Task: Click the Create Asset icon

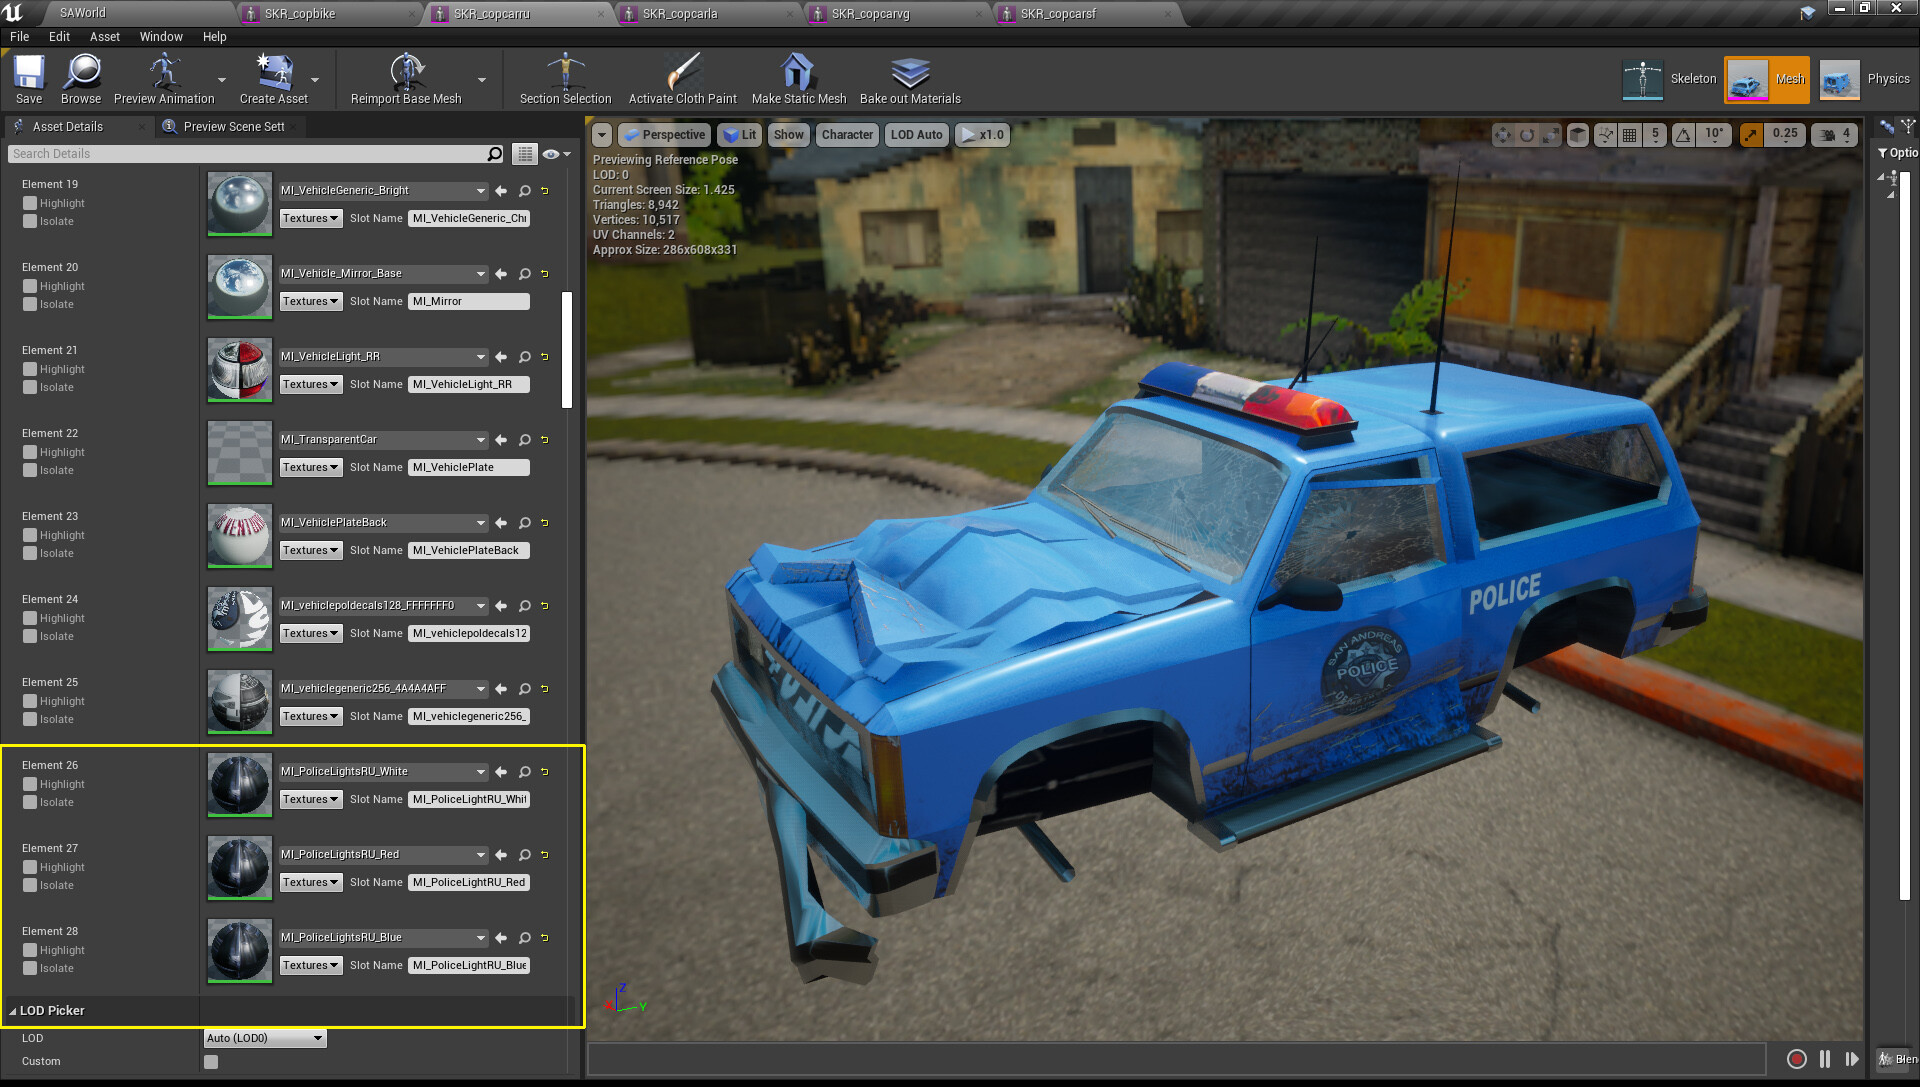Action: [273, 79]
